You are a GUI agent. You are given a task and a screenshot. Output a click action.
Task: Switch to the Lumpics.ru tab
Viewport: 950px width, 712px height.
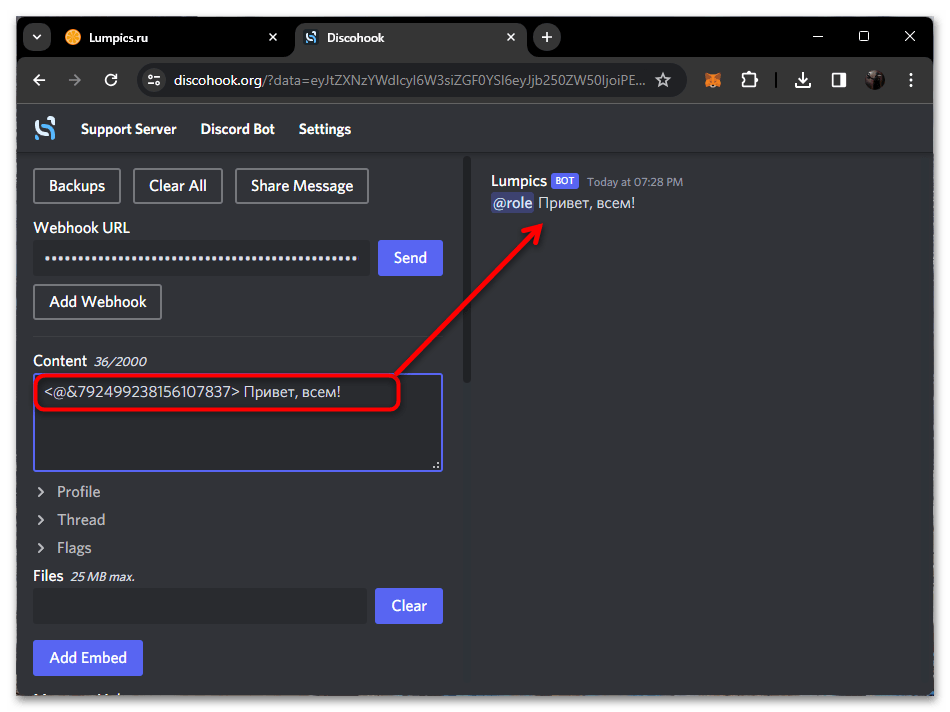160,37
